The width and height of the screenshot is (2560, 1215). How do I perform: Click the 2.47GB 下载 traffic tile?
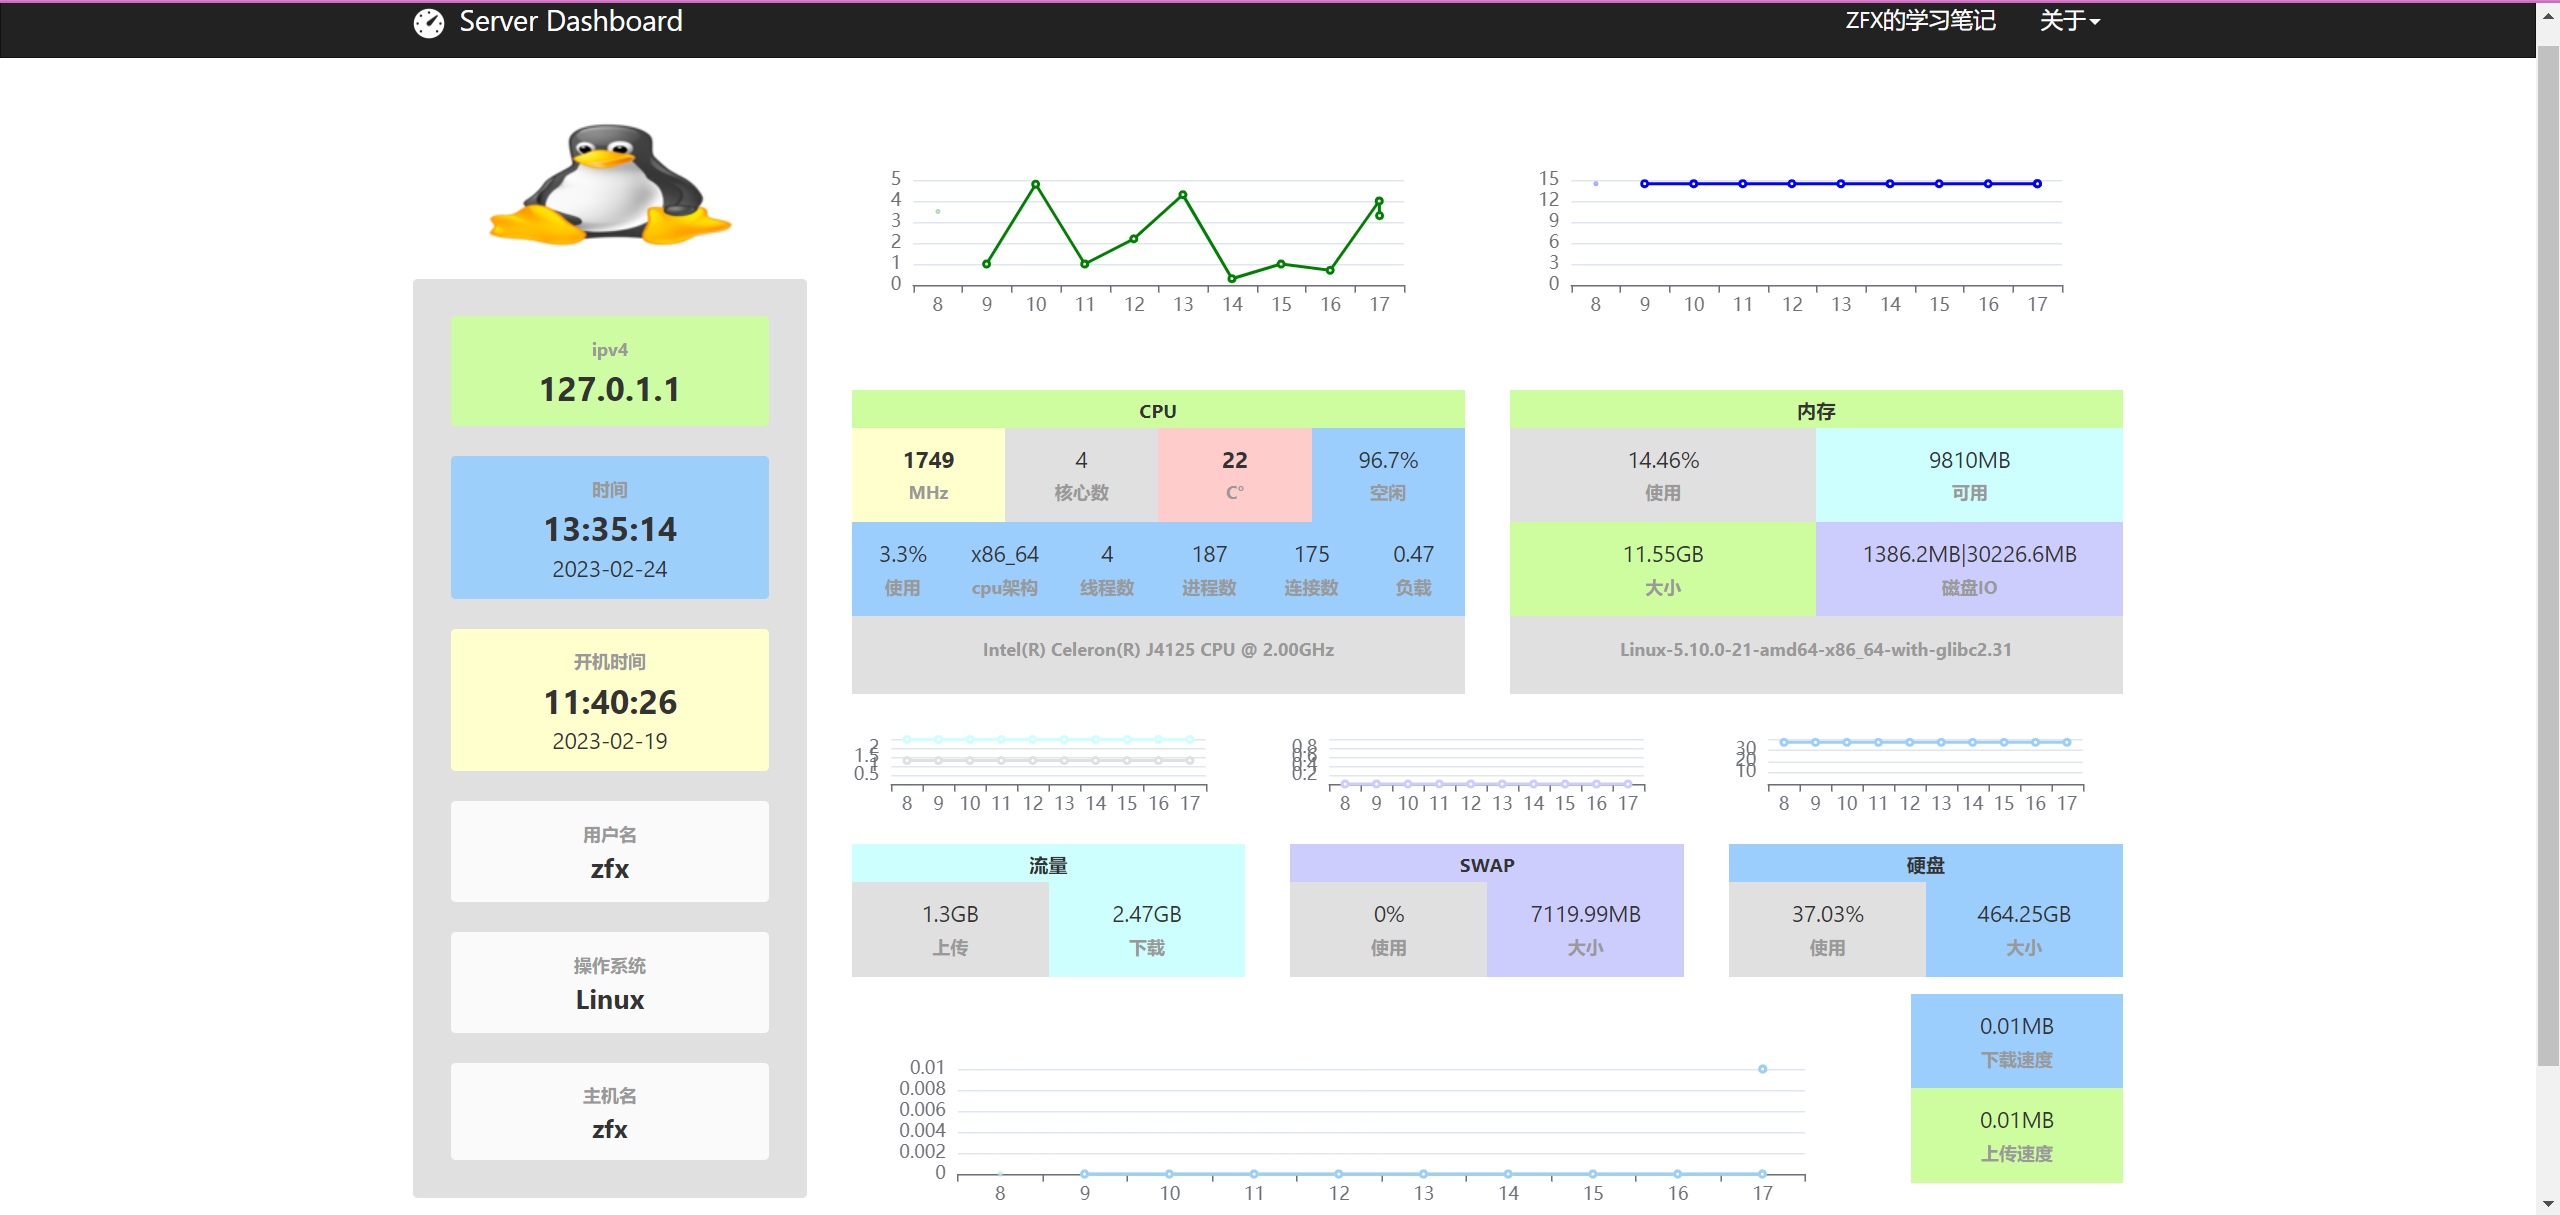pos(1146,929)
